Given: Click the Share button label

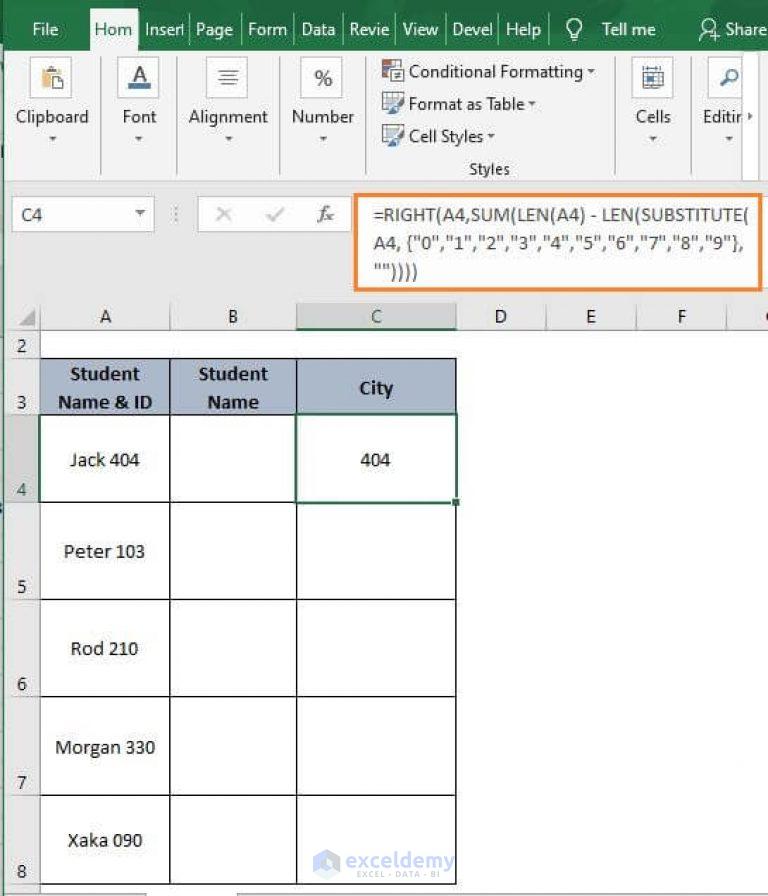Looking at the screenshot, I should [x=745, y=29].
